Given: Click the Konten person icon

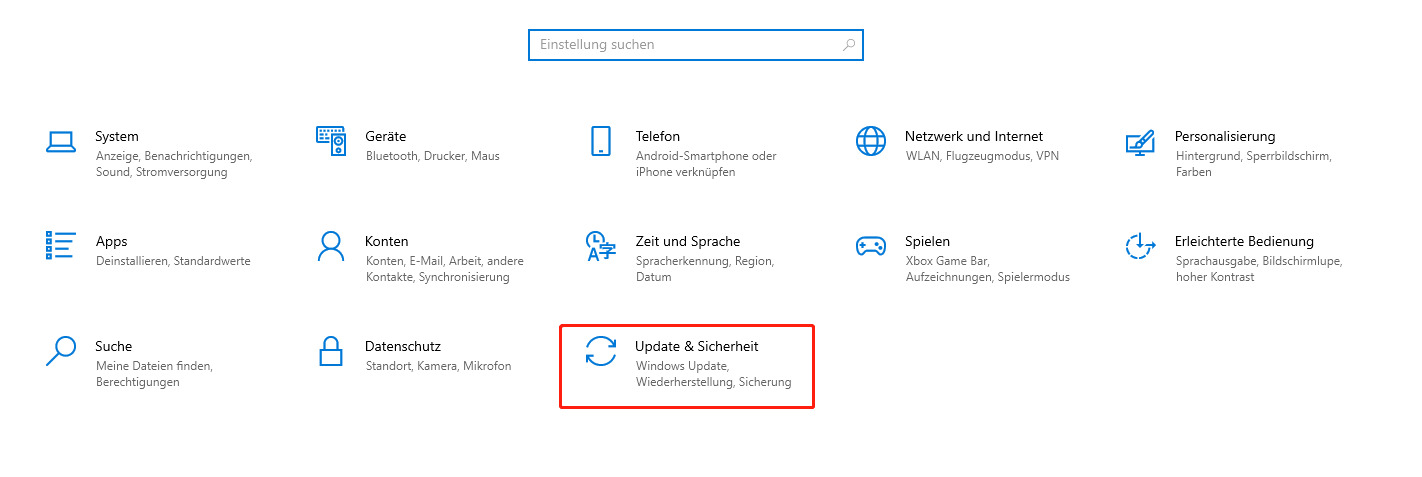Looking at the screenshot, I should click(331, 246).
